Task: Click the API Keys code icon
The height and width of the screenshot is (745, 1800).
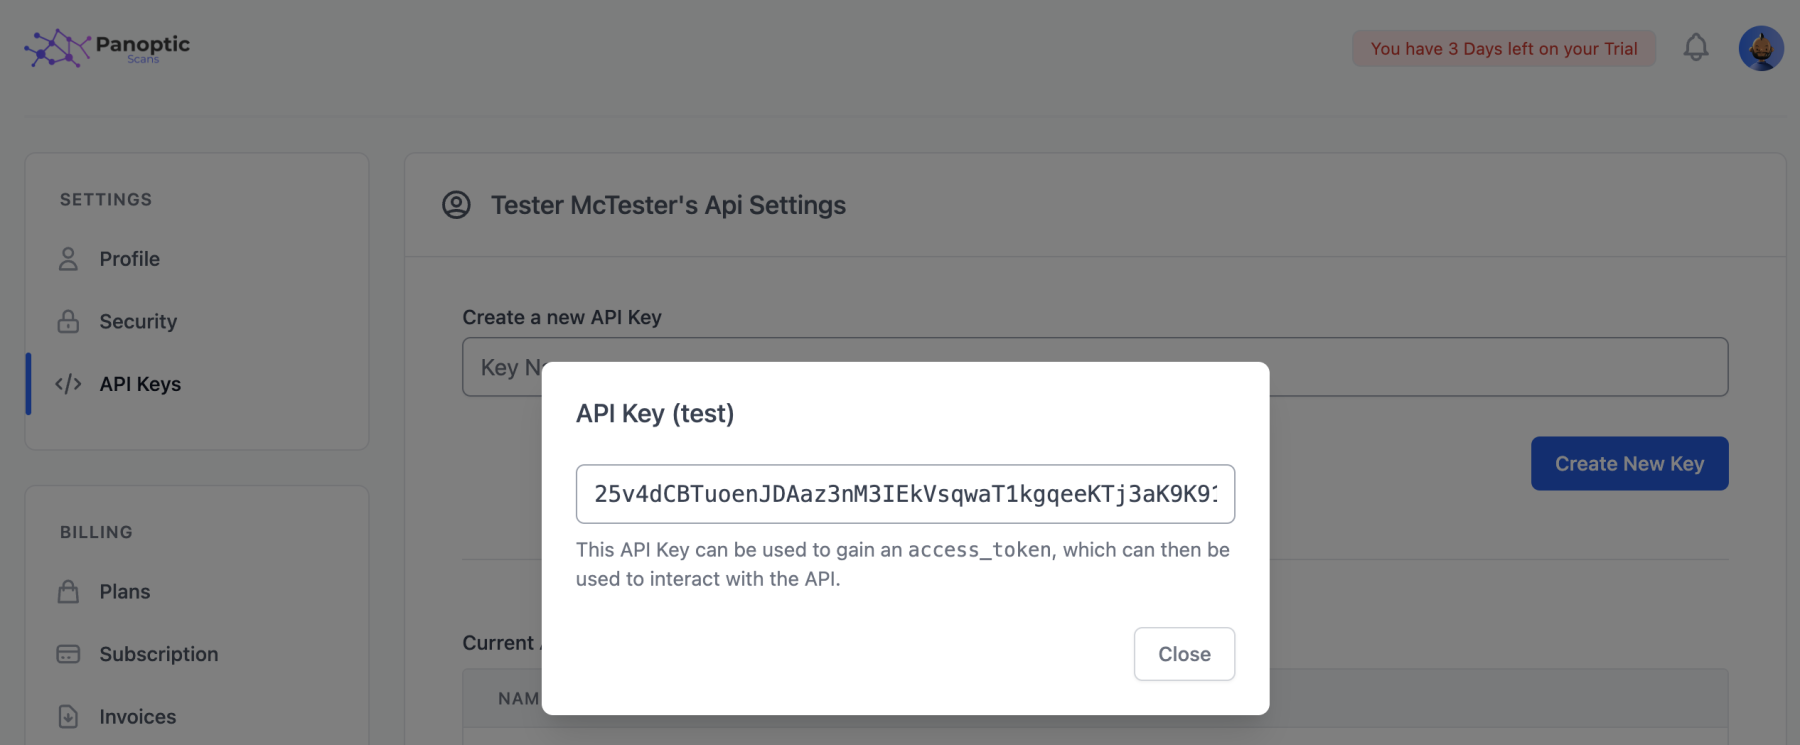Action: (68, 384)
